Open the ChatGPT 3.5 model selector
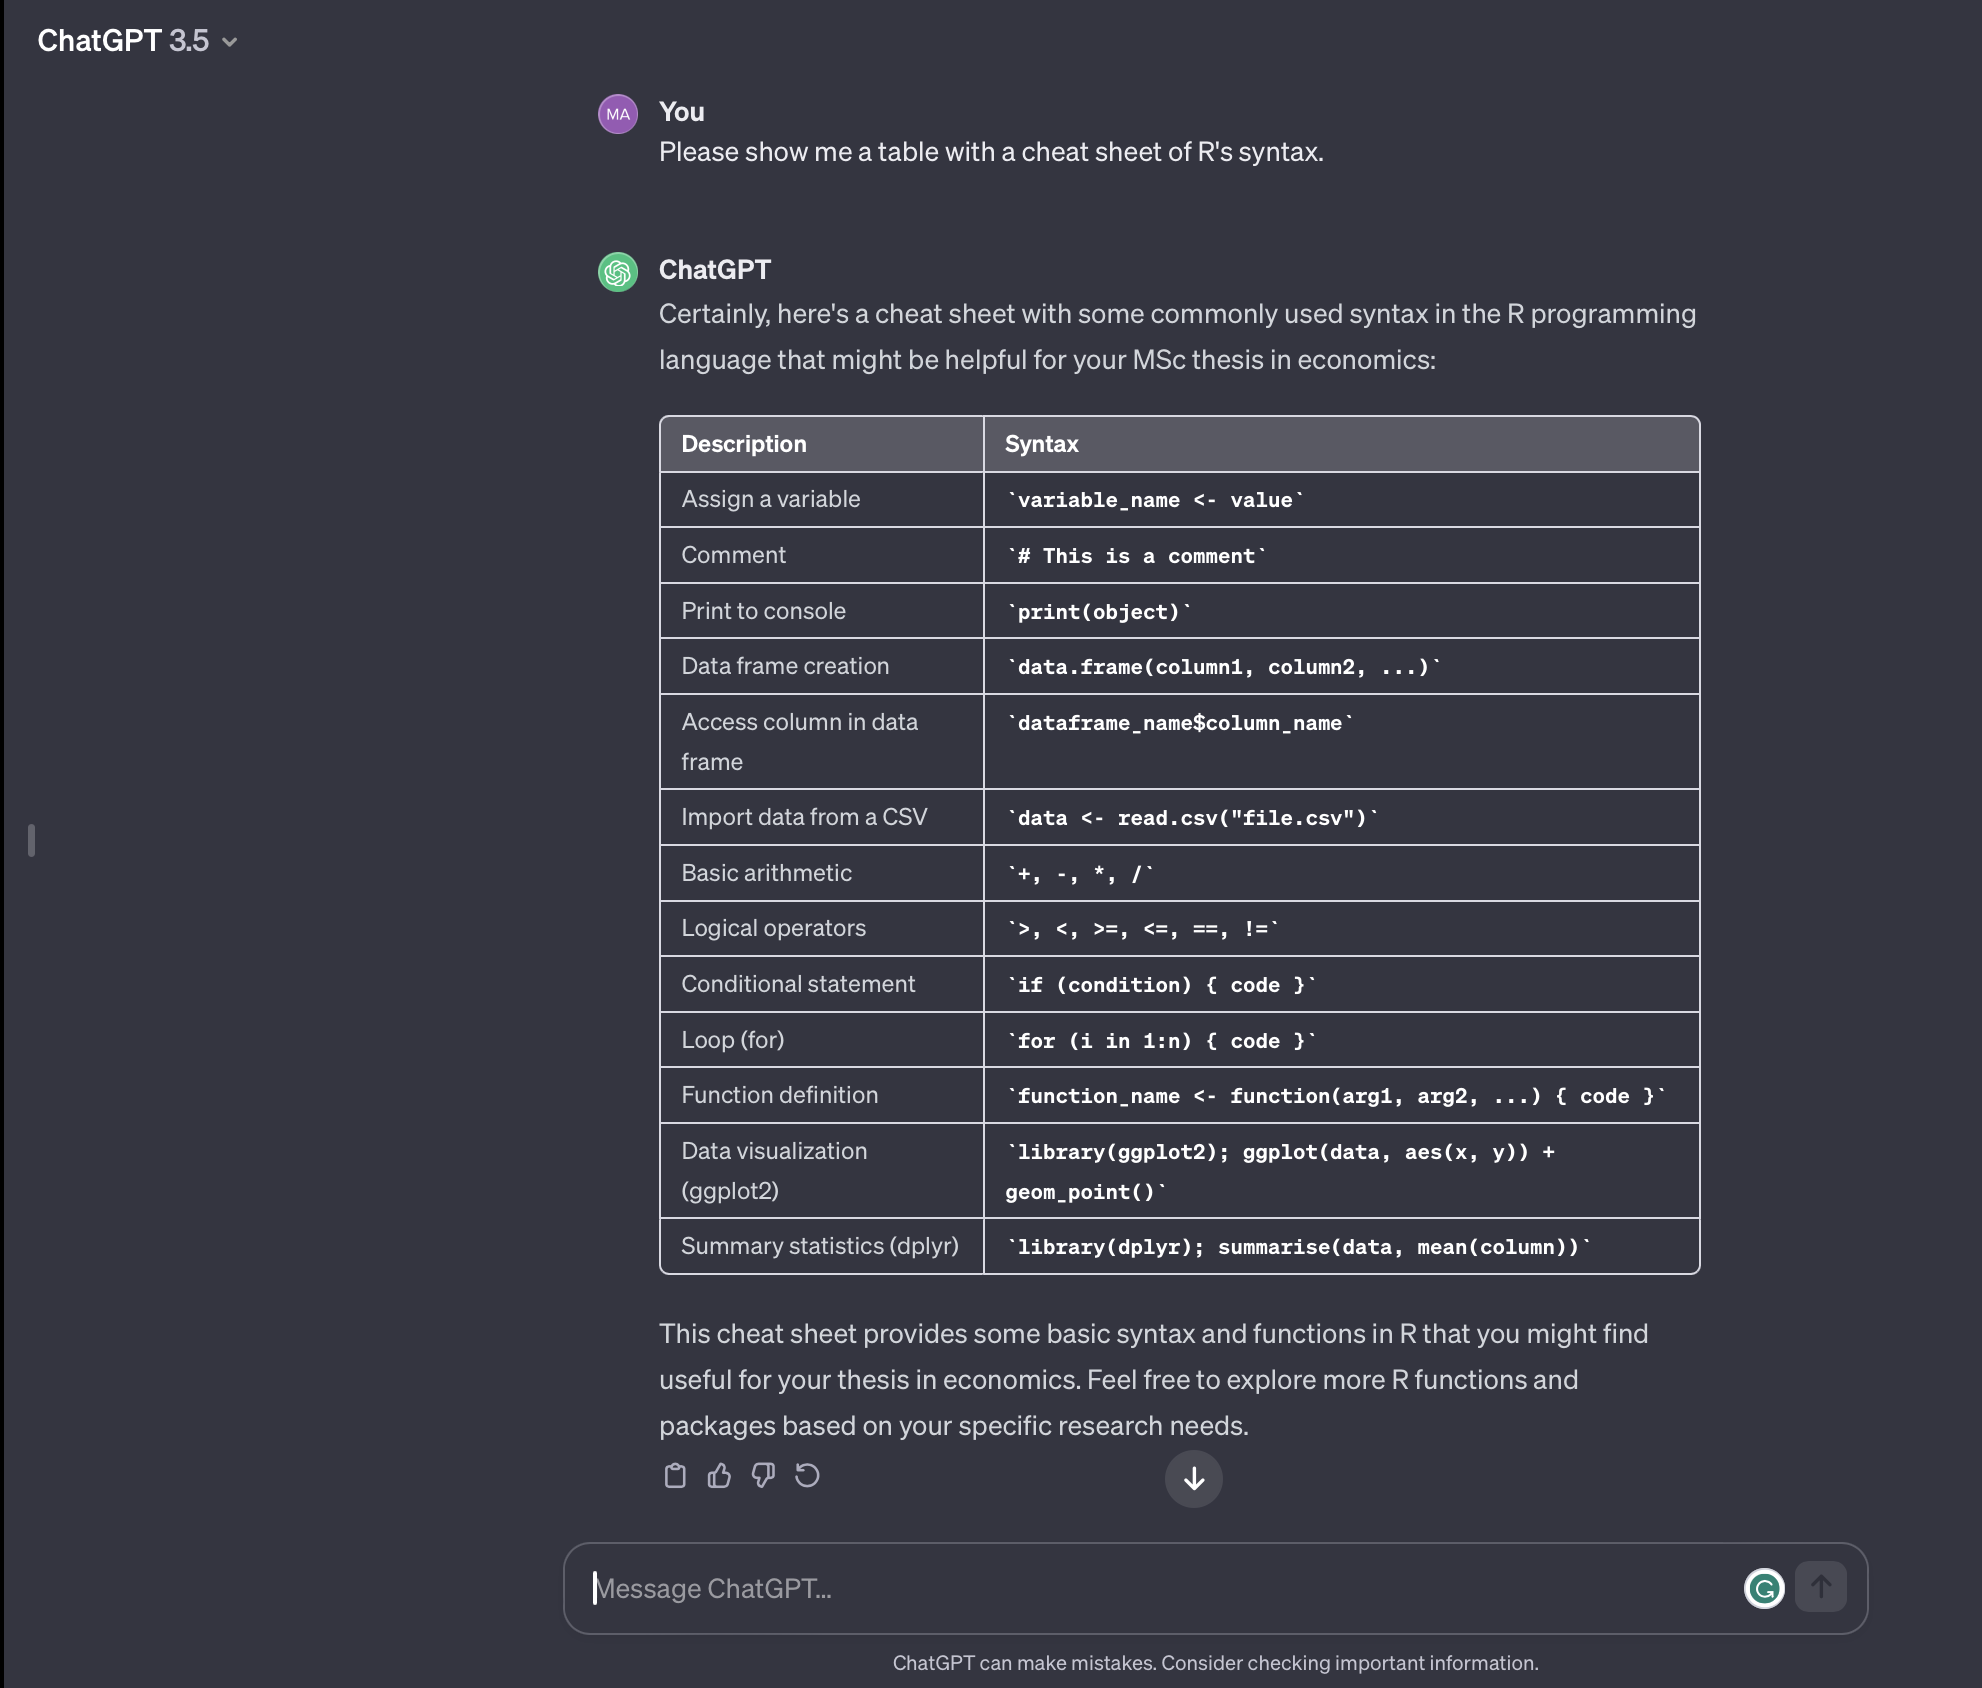This screenshot has height=1688, width=1982. tap(125, 40)
